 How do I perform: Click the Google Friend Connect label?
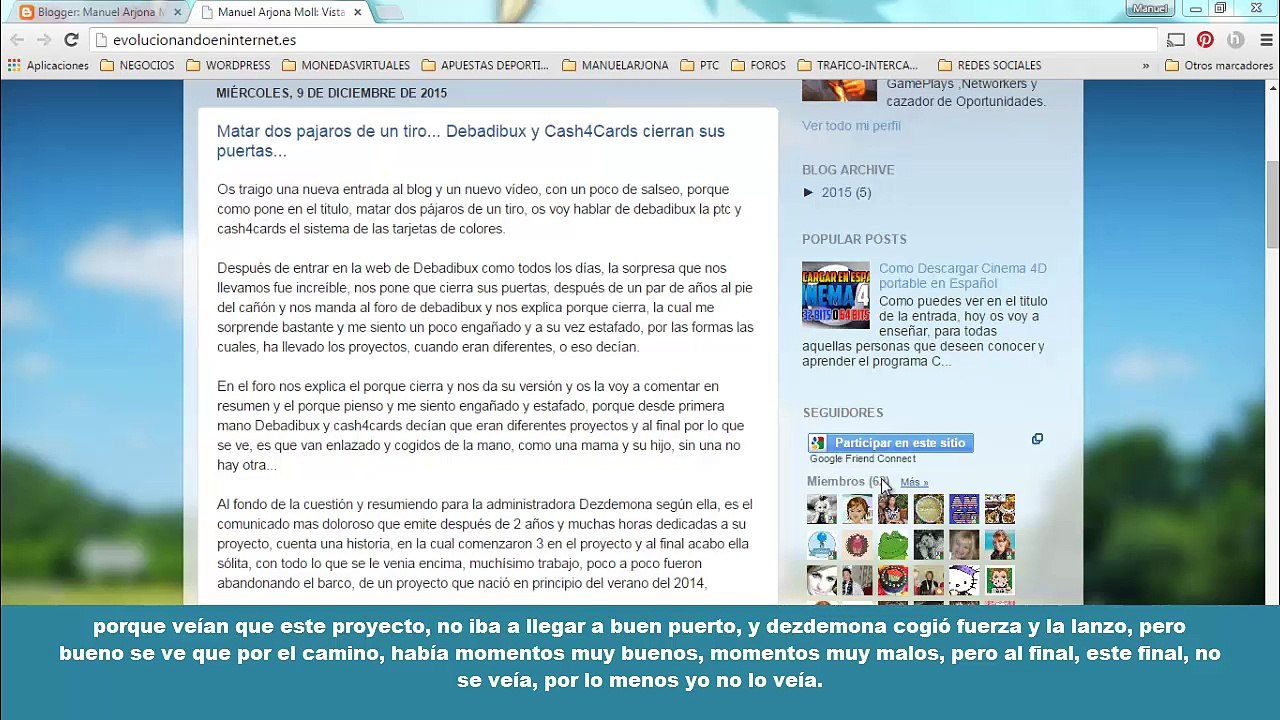click(862, 459)
